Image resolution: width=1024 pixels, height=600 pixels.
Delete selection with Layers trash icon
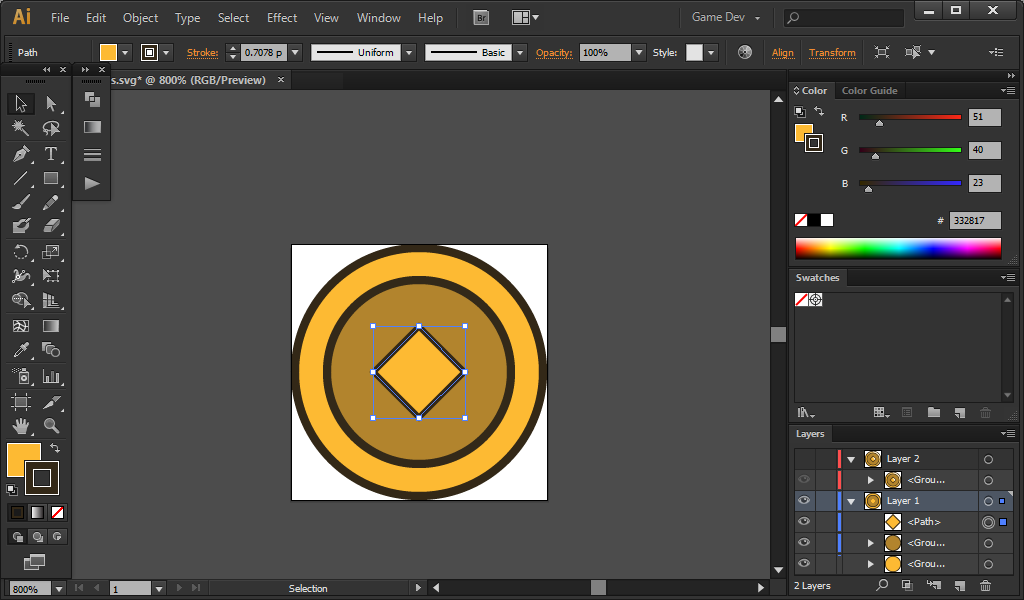(985, 585)
